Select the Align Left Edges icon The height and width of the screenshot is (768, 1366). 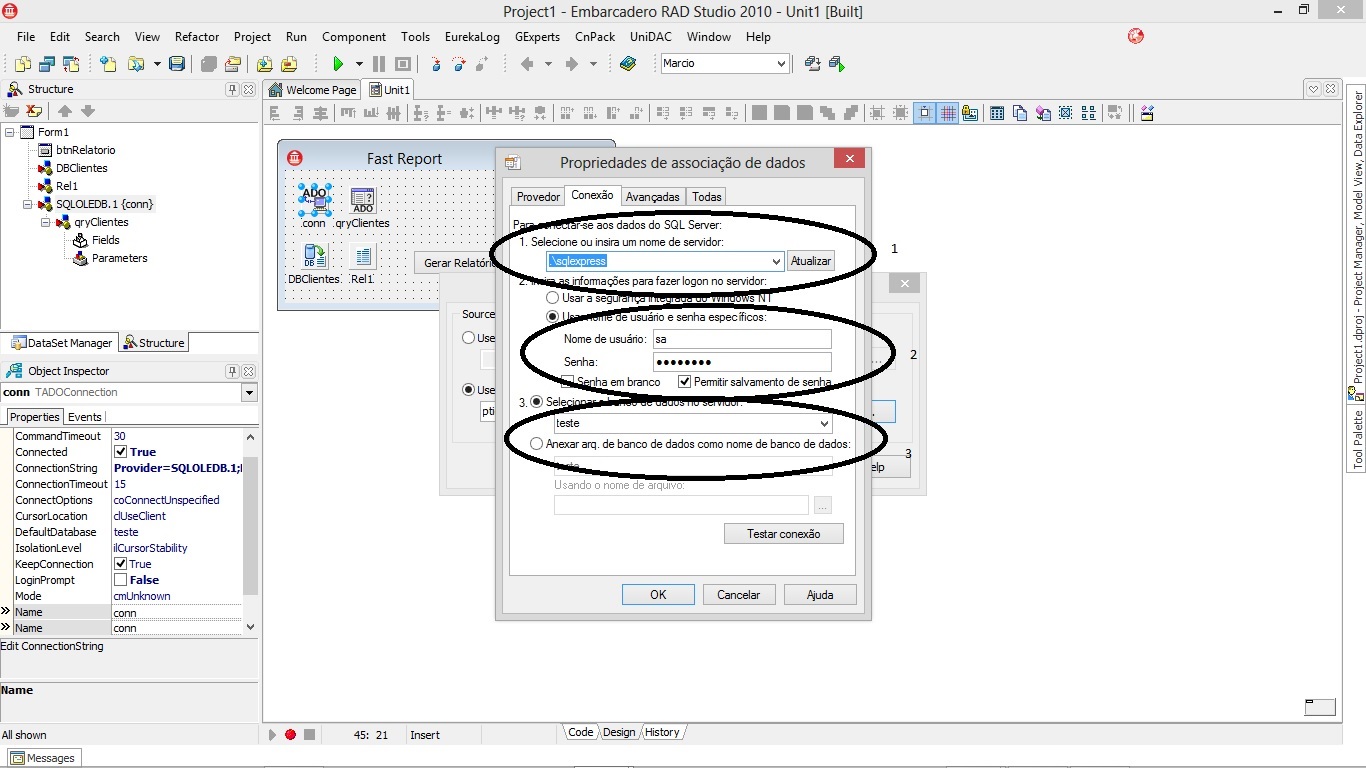[x=275, y=113]
